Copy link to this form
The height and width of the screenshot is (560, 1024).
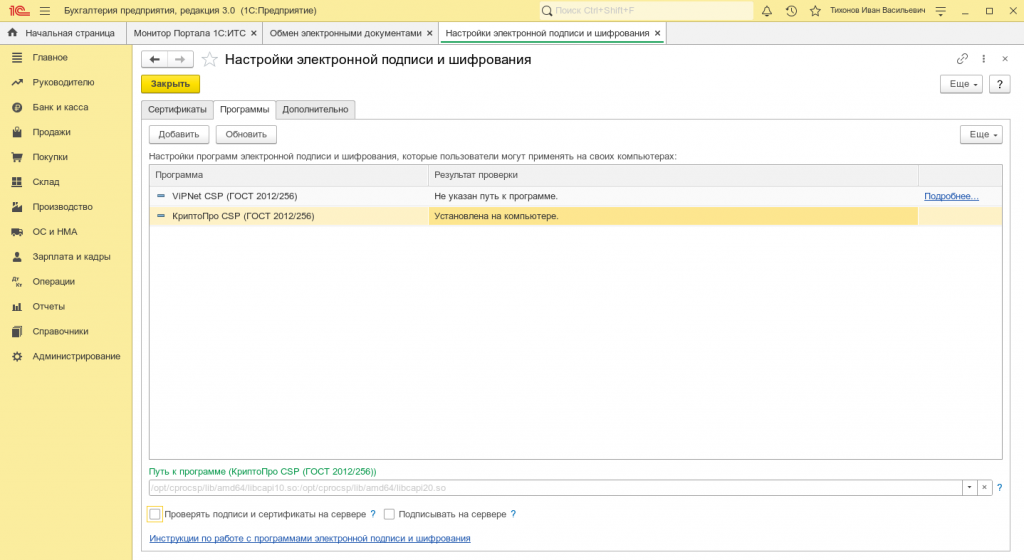(x=962, y=59)
